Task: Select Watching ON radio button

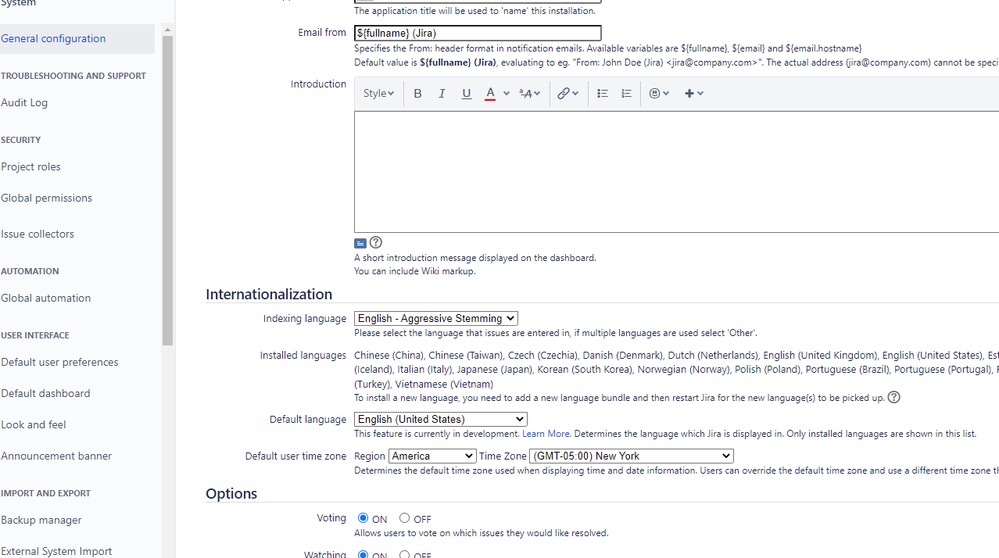Action: tap(363, 554)
